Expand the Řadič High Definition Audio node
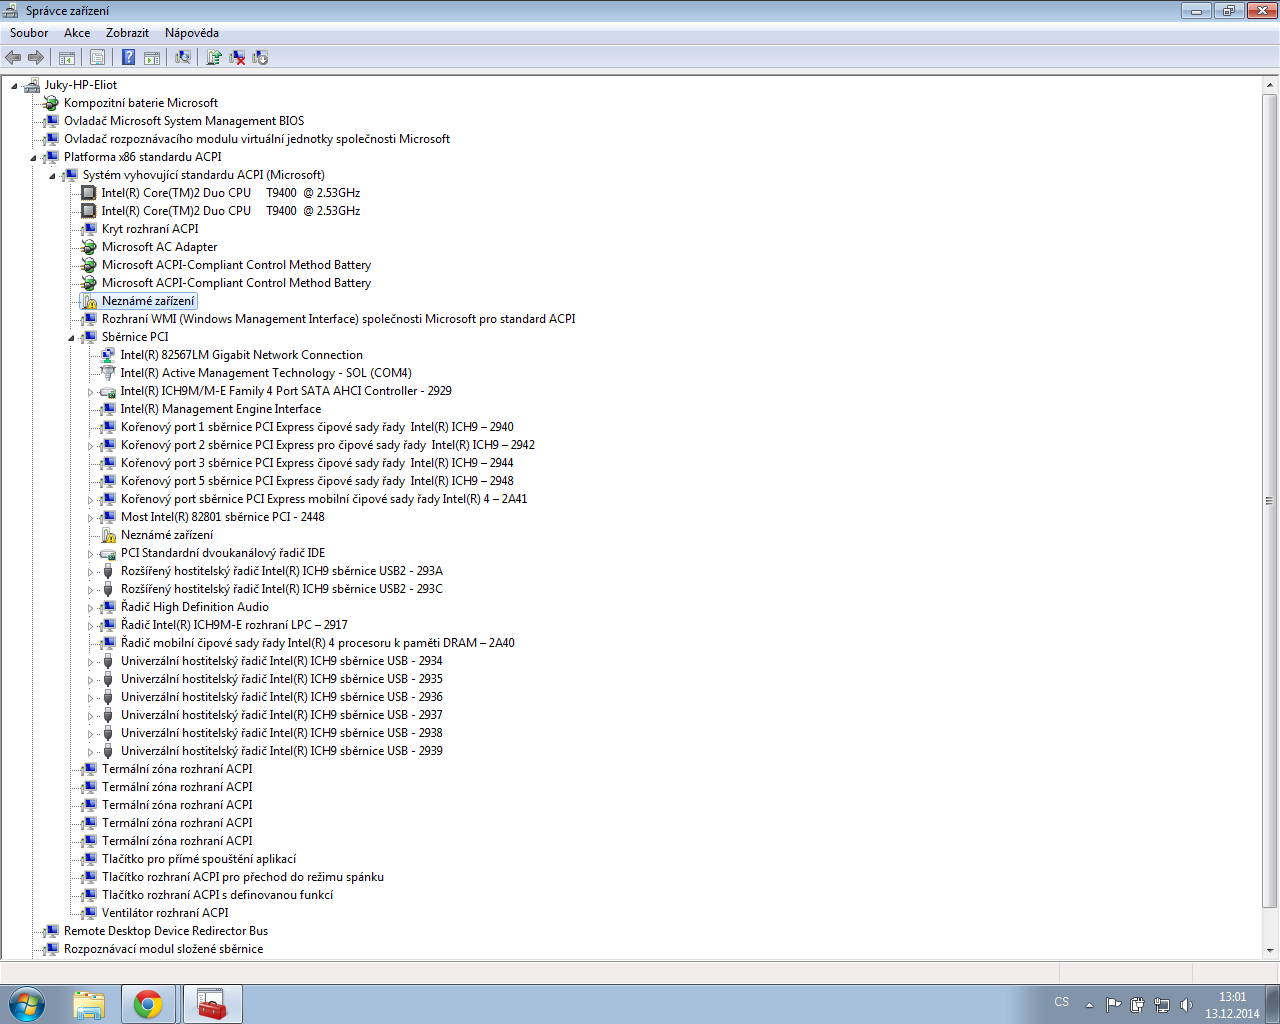 [90, 608]
